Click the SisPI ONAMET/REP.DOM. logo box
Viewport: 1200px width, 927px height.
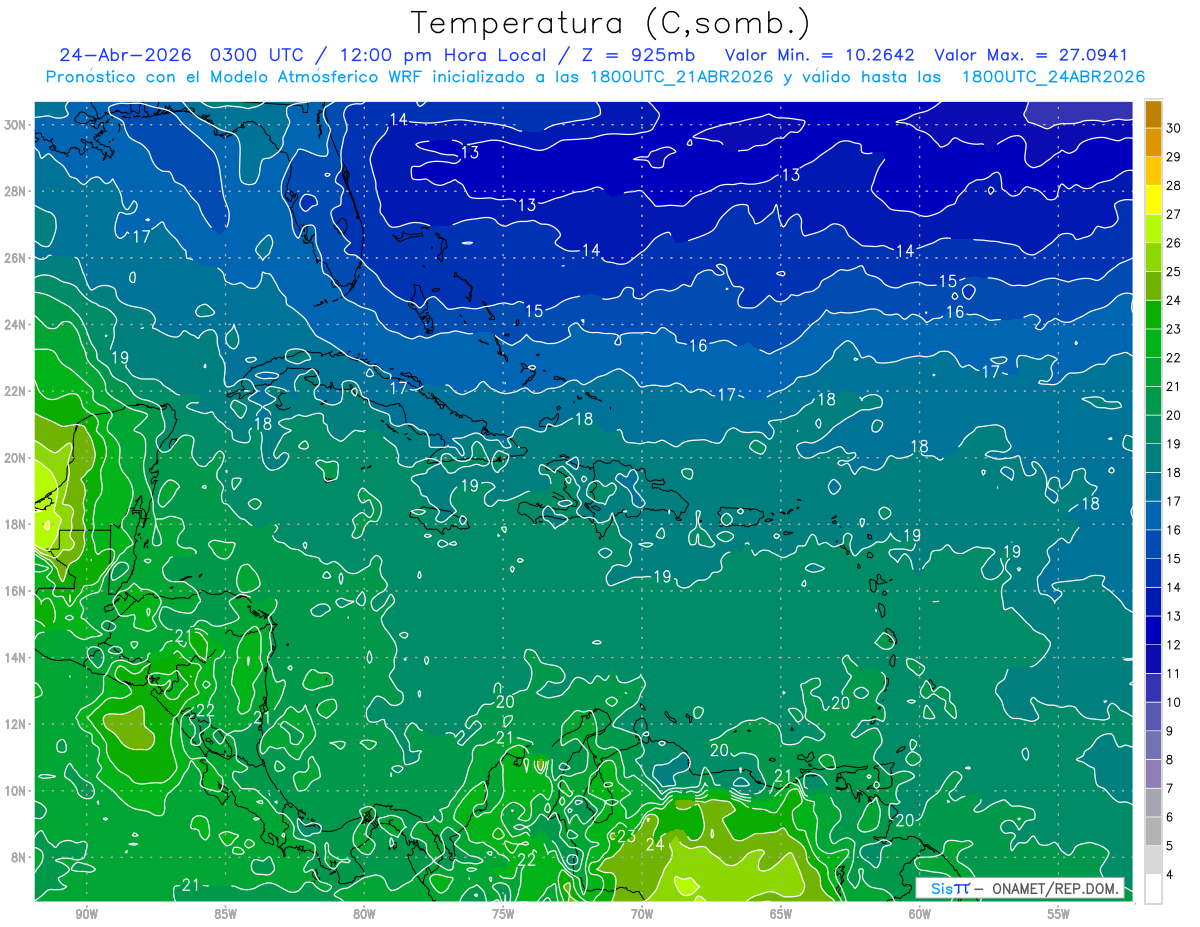click(x=1020, y=888)
